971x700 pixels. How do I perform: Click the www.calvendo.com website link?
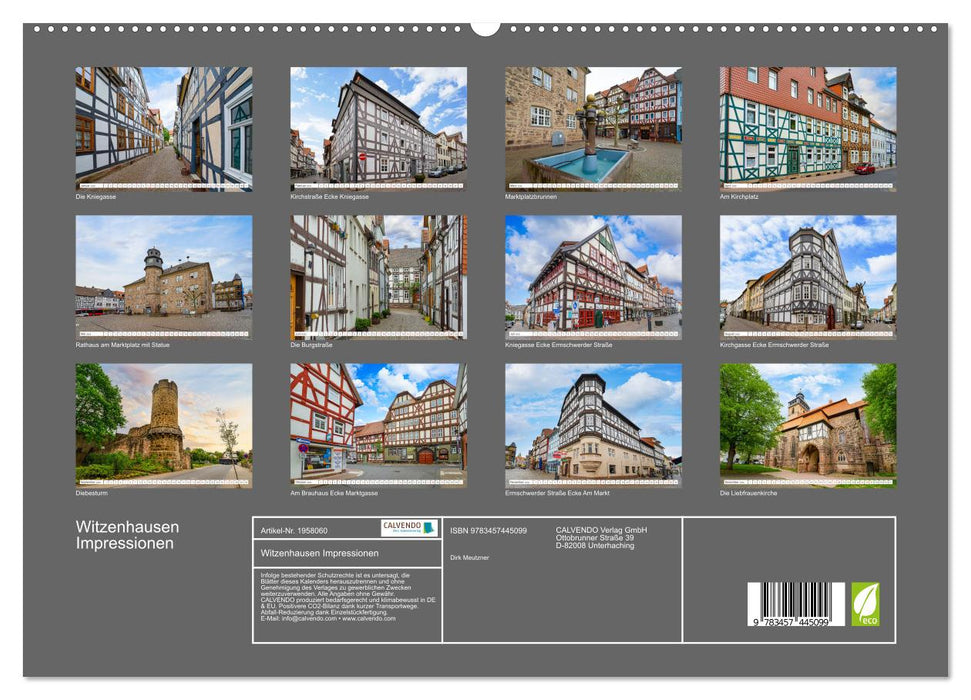tap(368, 619)
